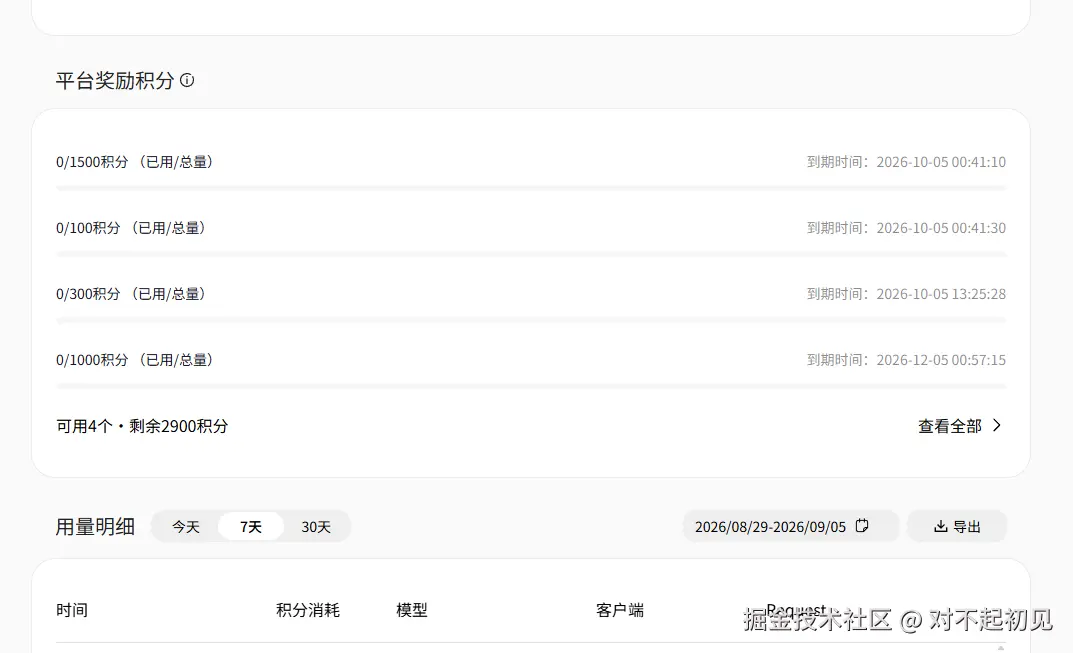
Task: Click progress bar for 0/300积分
Action: [531, 320]
